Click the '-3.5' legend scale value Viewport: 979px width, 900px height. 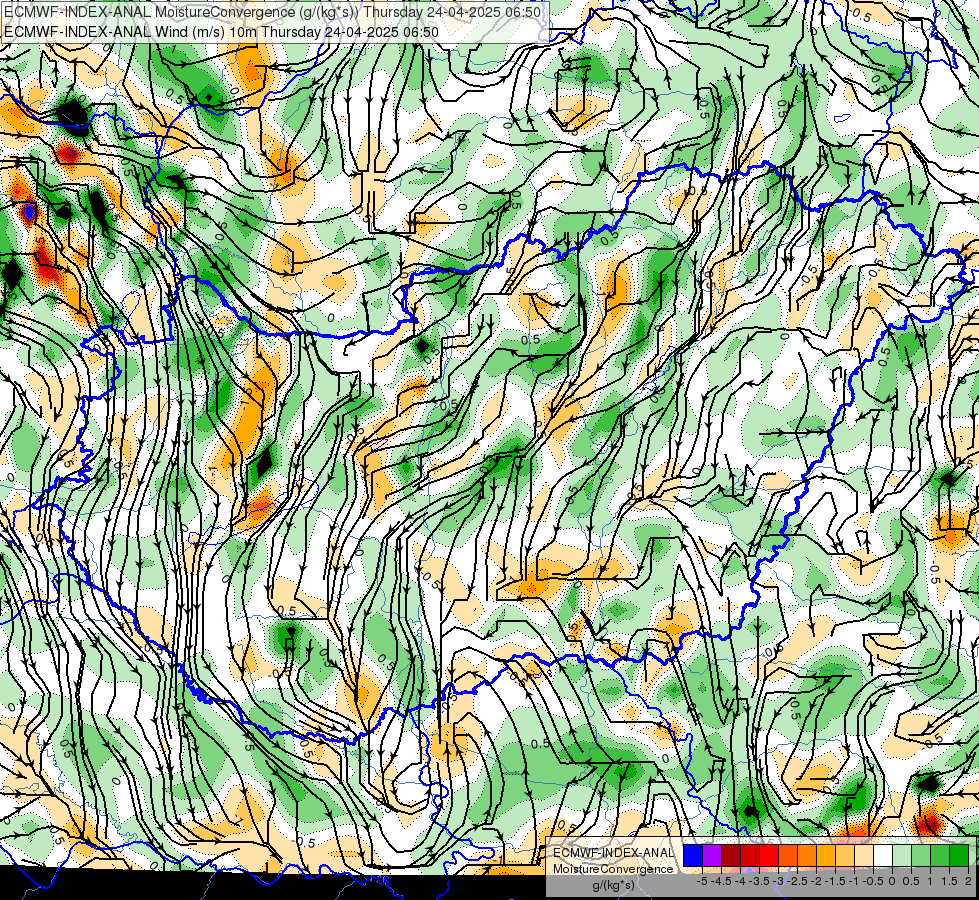(x=761, y=881)
